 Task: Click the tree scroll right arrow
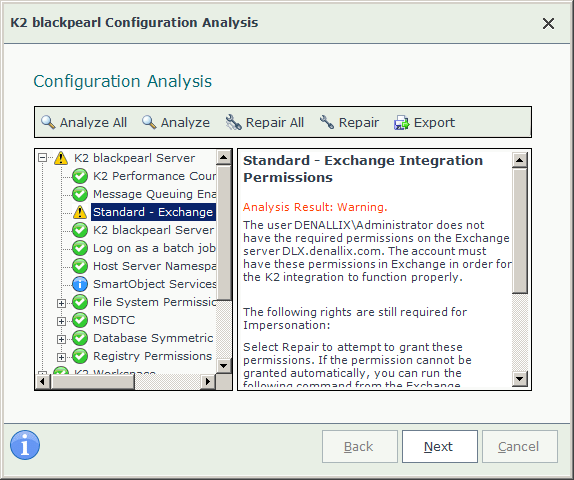pyautogui.click(x=208, y=382)
